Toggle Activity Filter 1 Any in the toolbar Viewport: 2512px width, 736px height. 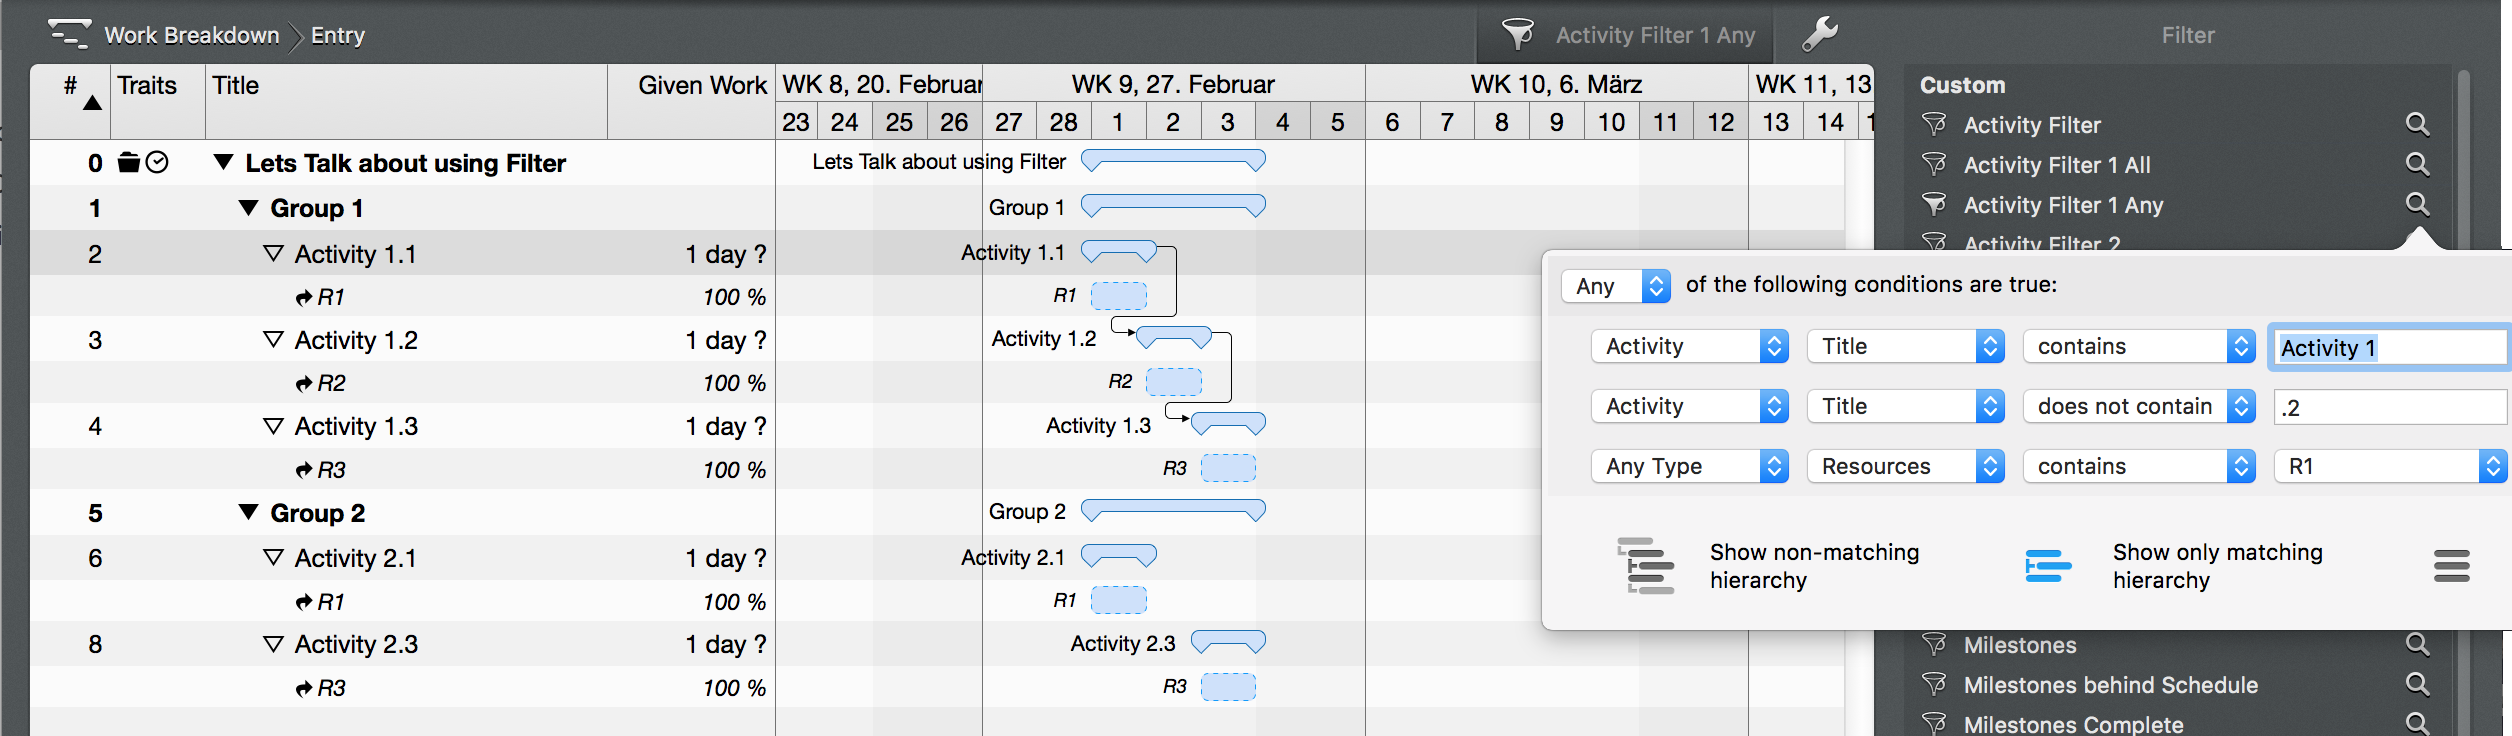1655,34
